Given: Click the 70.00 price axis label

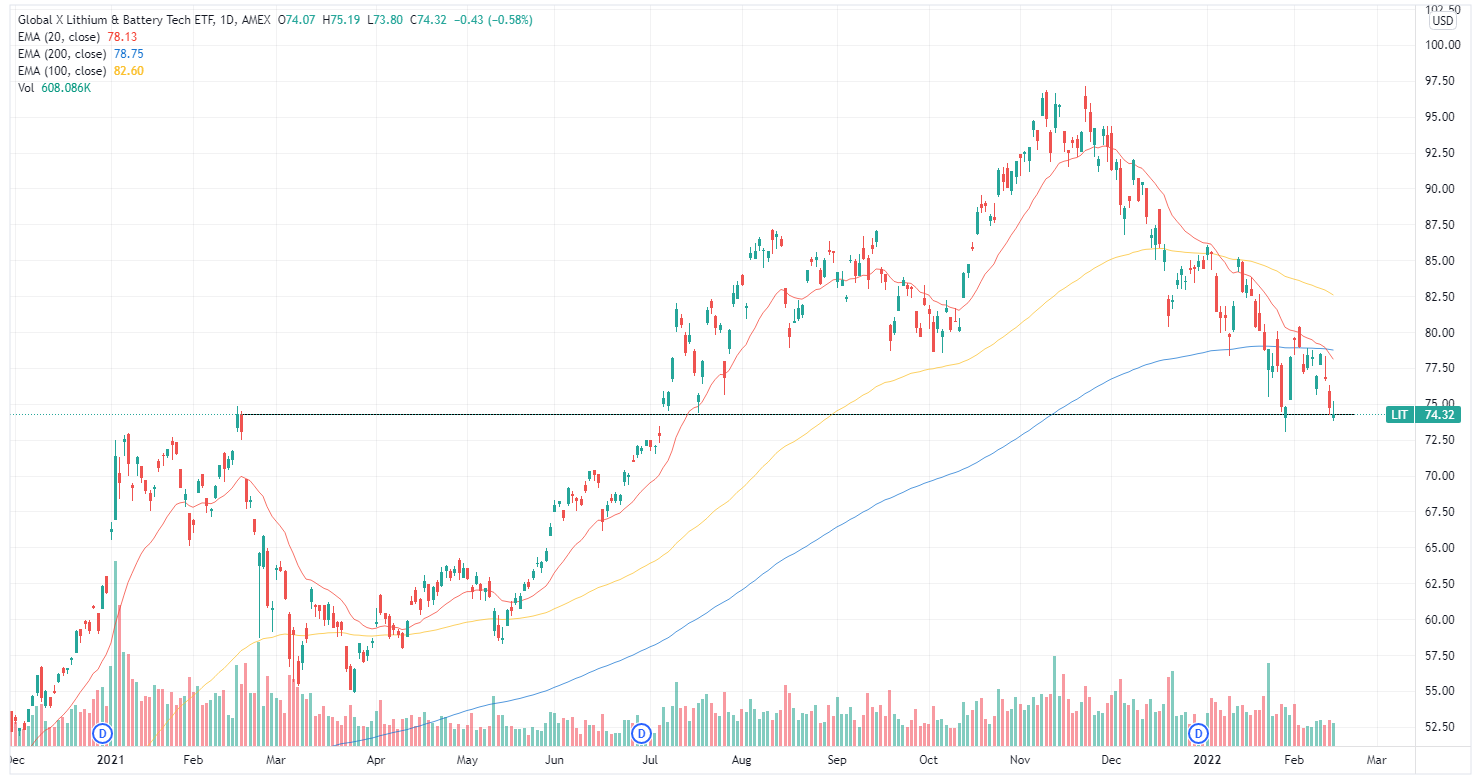Looking at the screenshot, I should click(x=1441, y=476).
